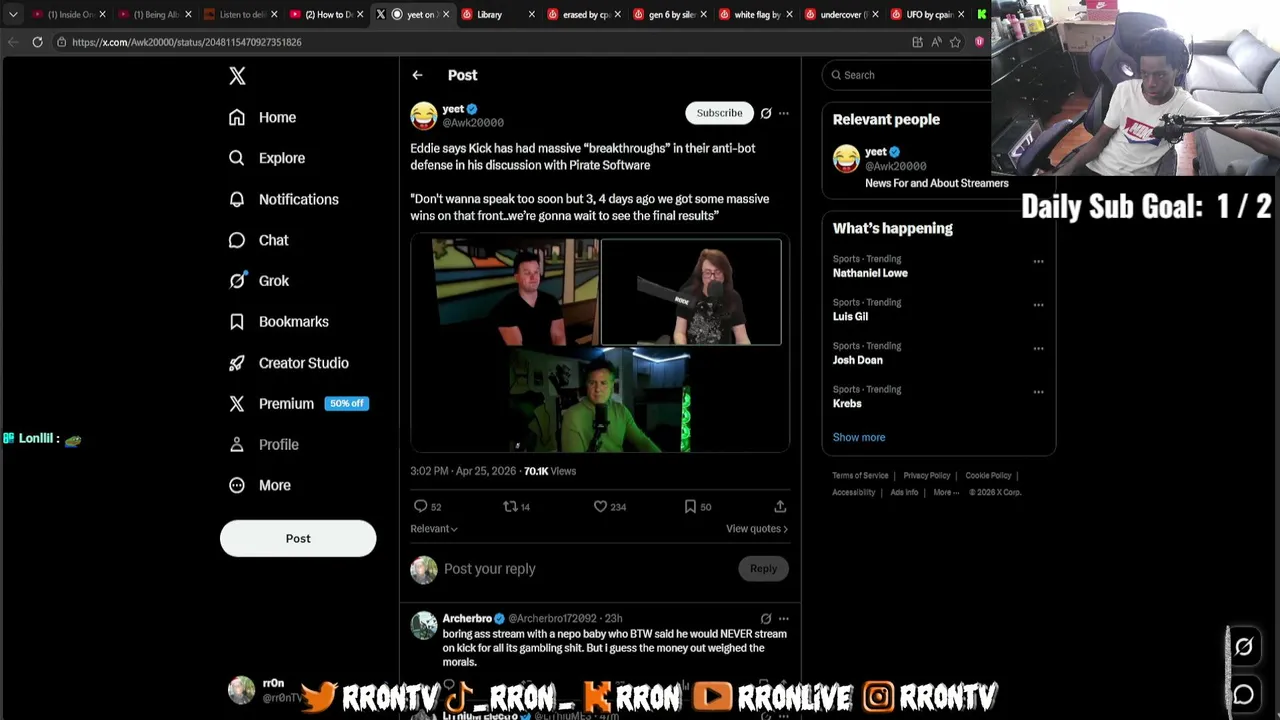Viewport: 1280px width, 720px height.
Task: Open options for Krebs trend
Action: 1038,392
